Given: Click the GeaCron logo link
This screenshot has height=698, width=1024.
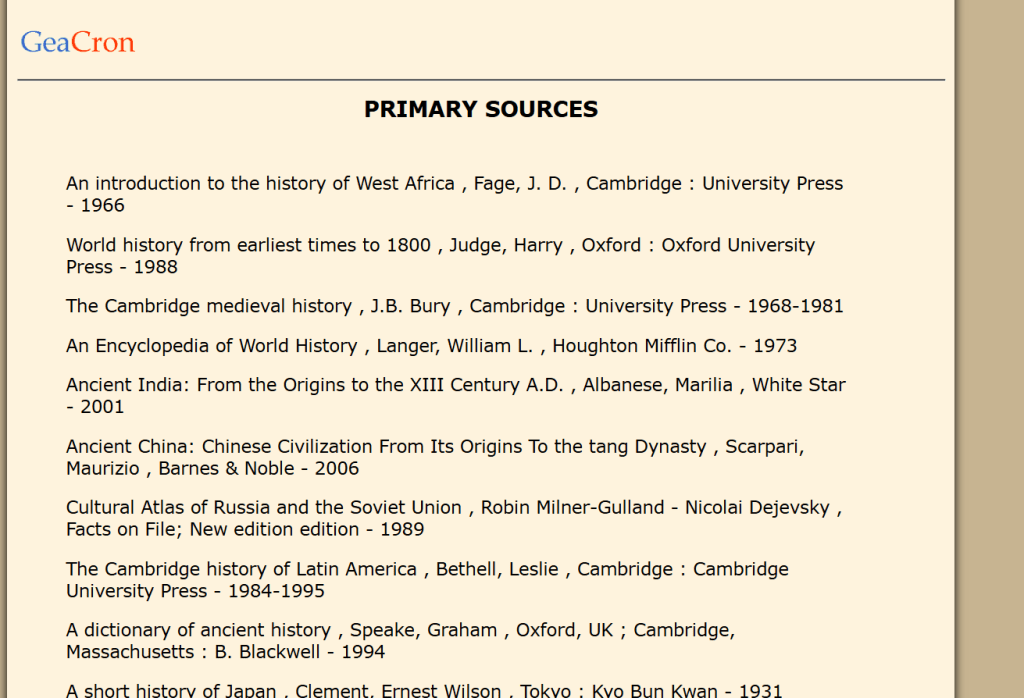Looking at the screenshot, I should (x=77, y=42).
